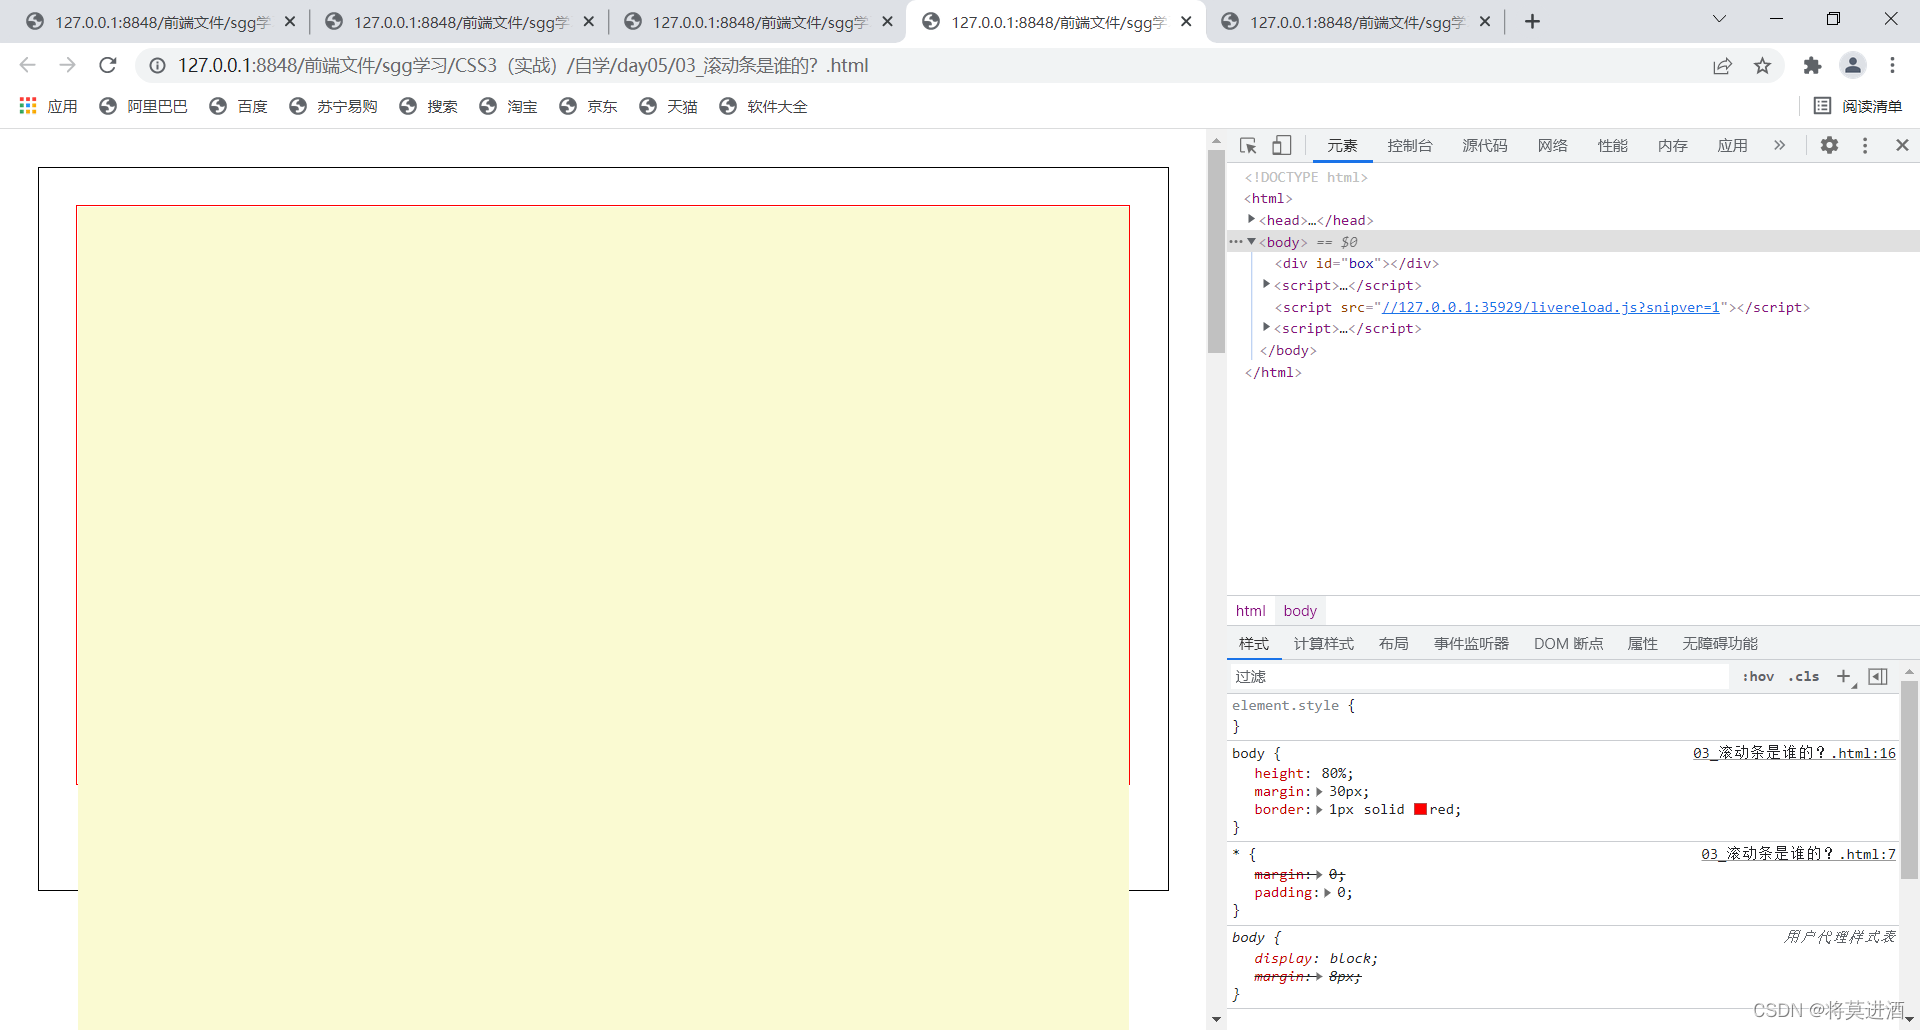
Task: Switch to the 布局 sub-tab
Action: point(1394,644)
